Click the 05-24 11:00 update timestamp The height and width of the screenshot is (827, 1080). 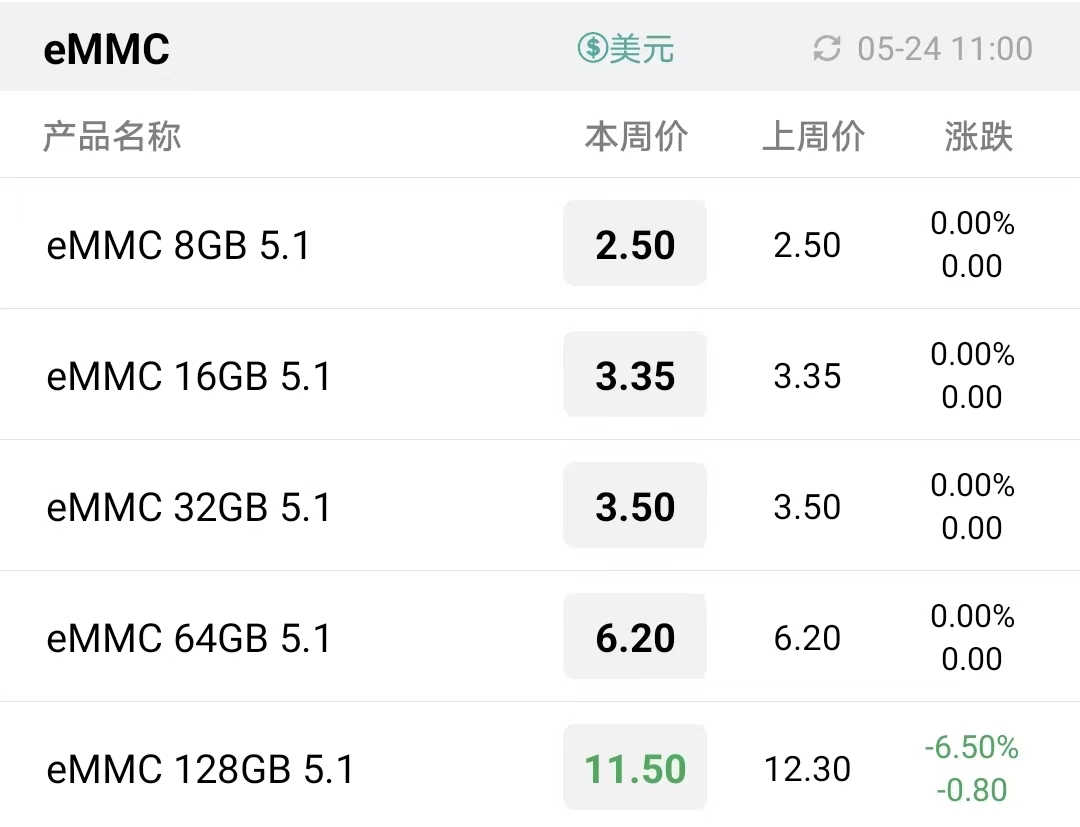(x=945, y=49)
